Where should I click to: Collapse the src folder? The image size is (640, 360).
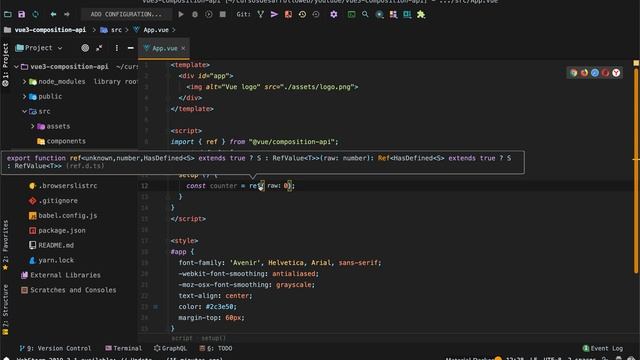pos(24,111)
